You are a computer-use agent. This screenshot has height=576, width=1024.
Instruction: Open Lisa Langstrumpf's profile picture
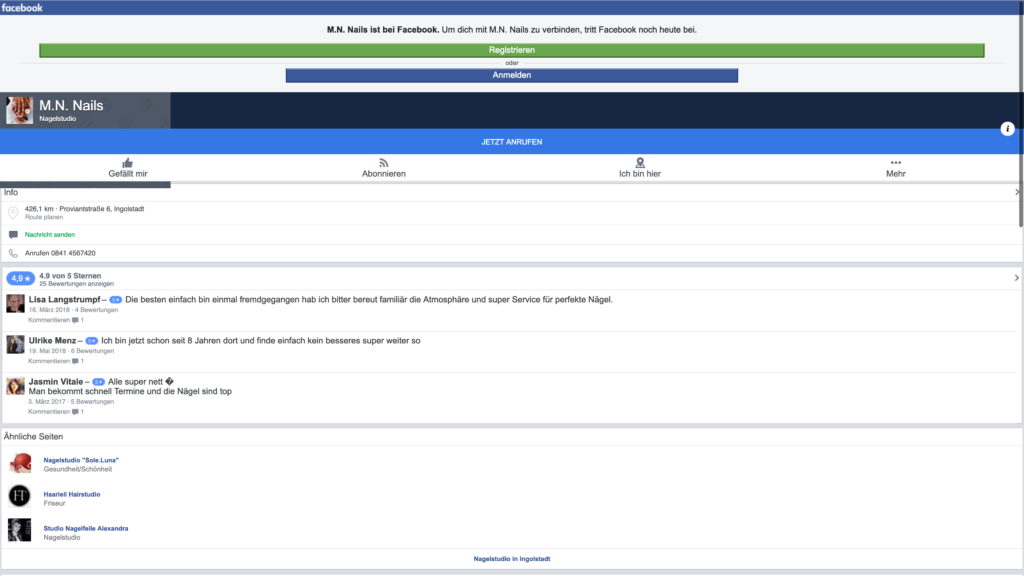tap(16, 303)
